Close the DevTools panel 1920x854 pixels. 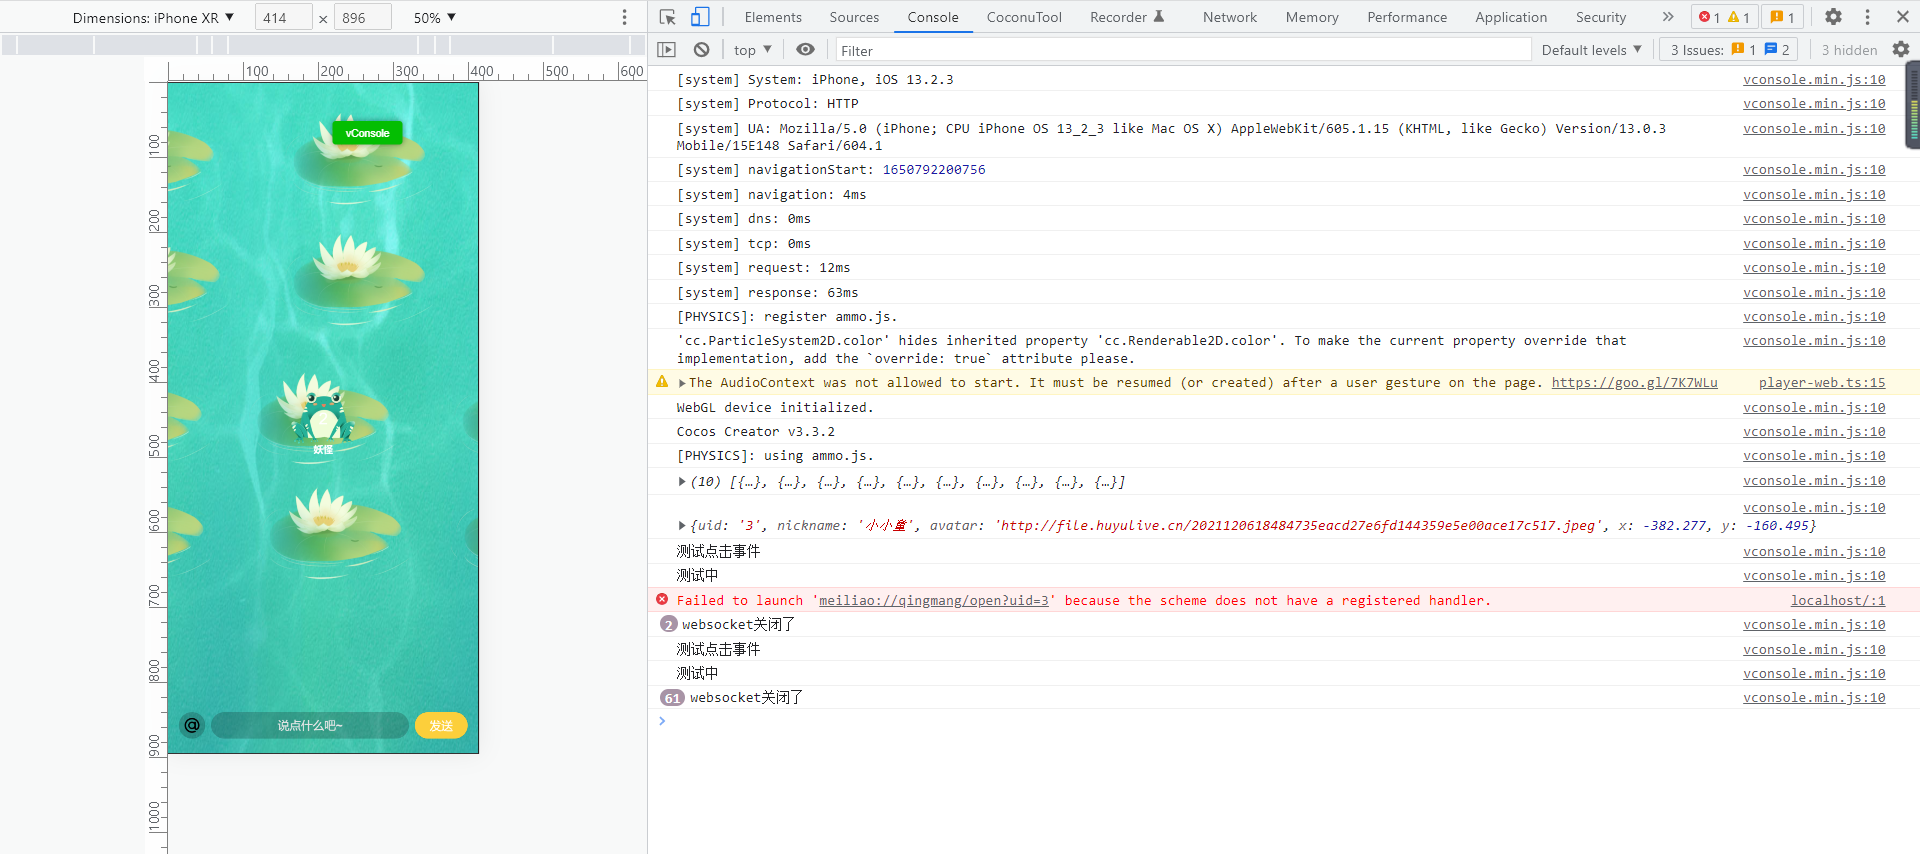tap(1903, 17)
